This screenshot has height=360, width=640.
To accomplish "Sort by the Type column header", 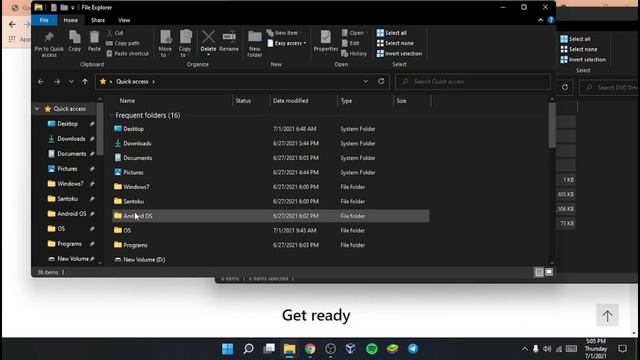I will [x=346, y=101].
